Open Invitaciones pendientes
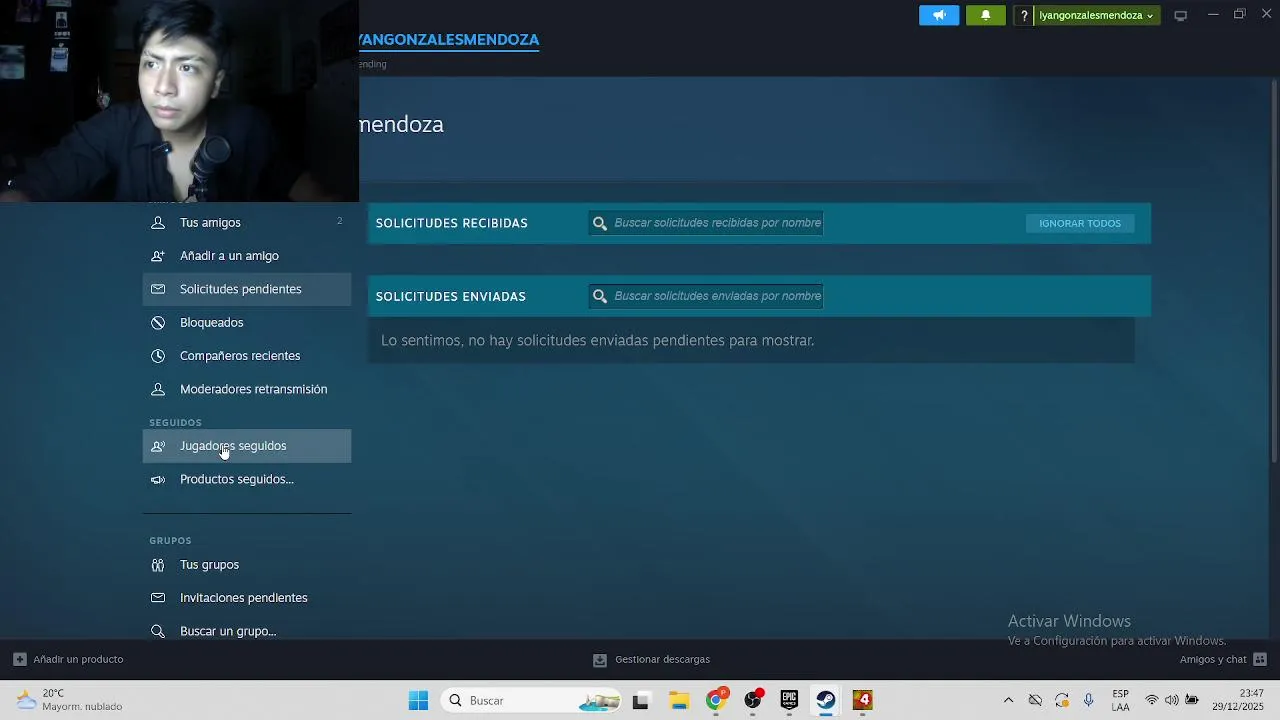This screenshot has height=720, width=1280. click(246, 598)
